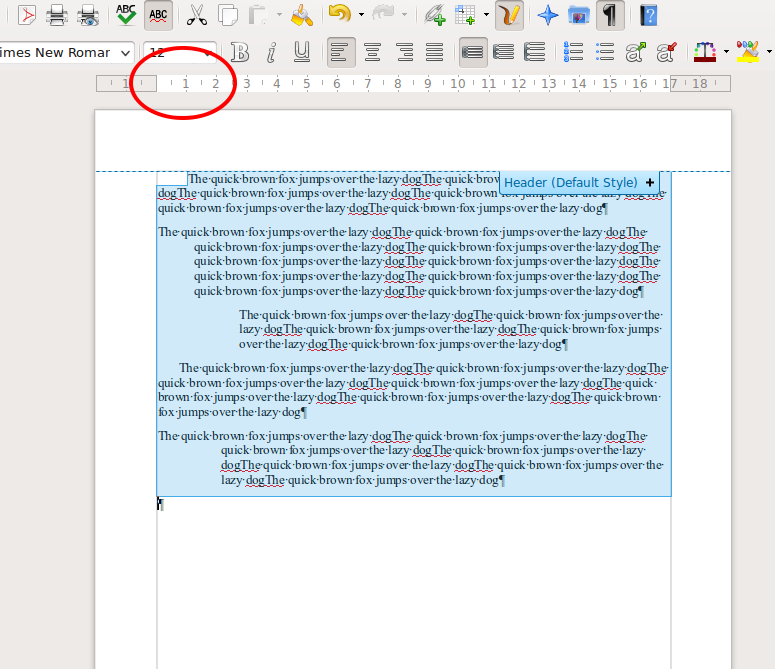Viewport: 775px width, 669px height.
Task: Apply the yellow highlighting color
Action: 746,52
